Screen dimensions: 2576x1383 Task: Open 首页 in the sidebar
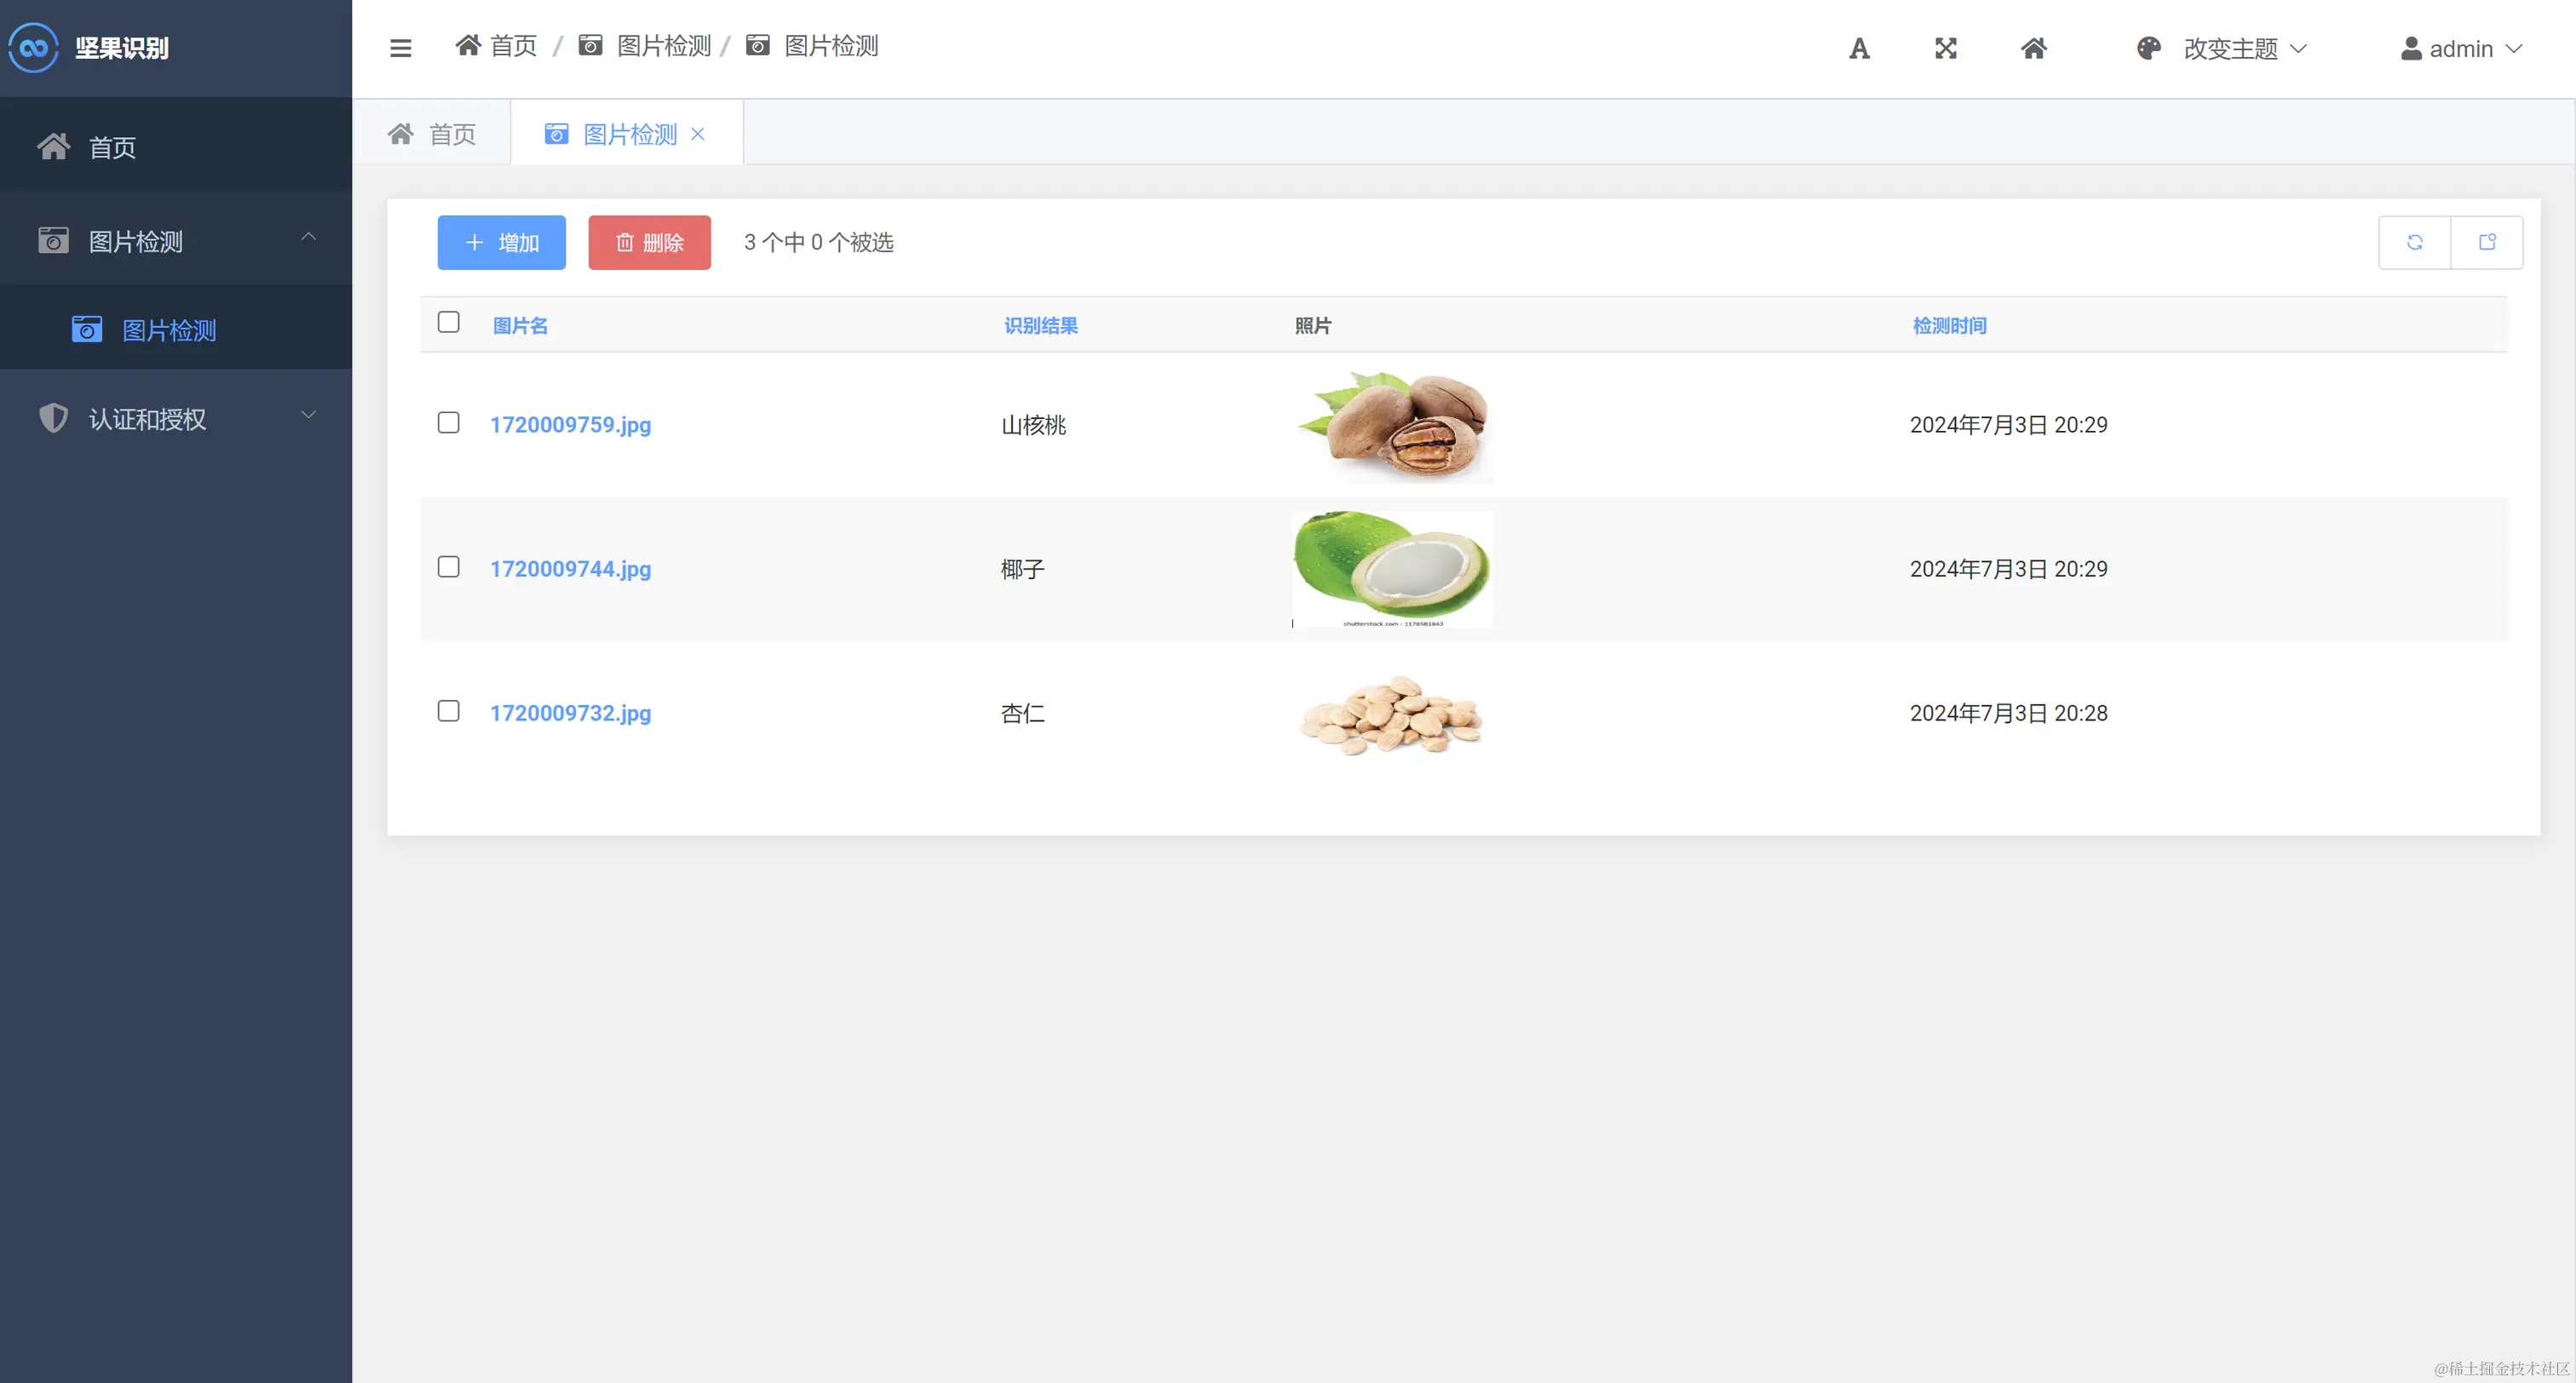click(112, 147)
